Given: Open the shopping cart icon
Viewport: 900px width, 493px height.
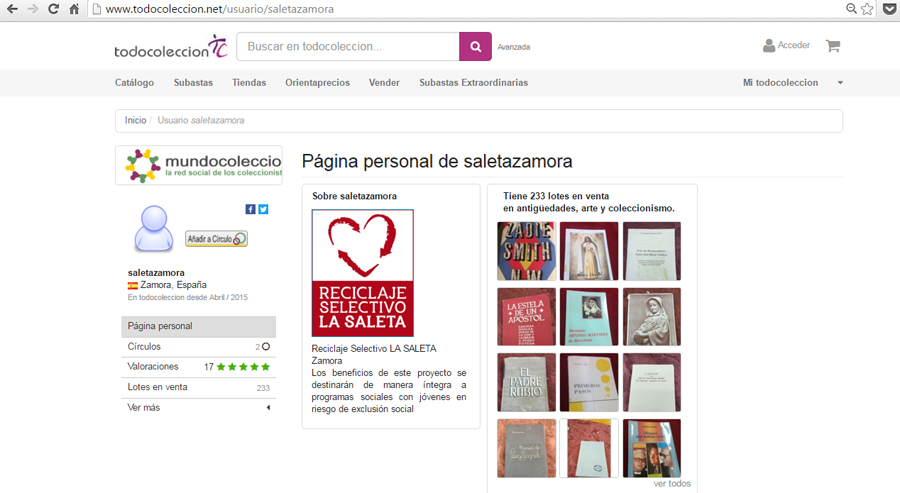Looking at the screenshot, I should pos(833,46).
